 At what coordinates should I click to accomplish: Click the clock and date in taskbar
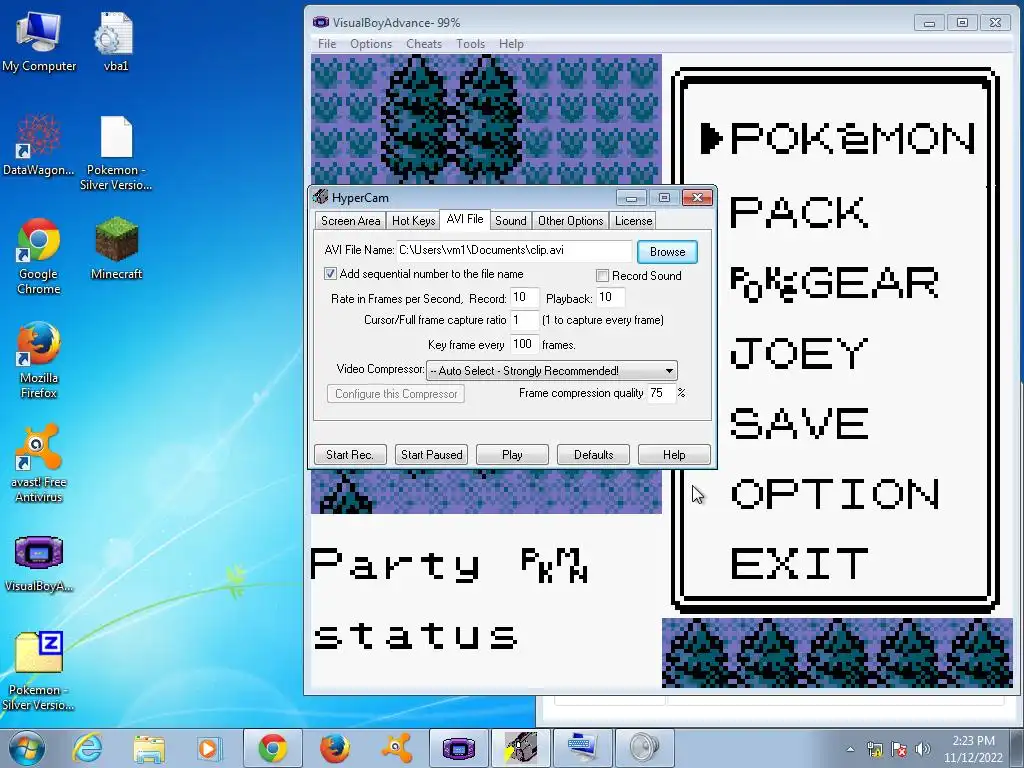click(973, 749)
